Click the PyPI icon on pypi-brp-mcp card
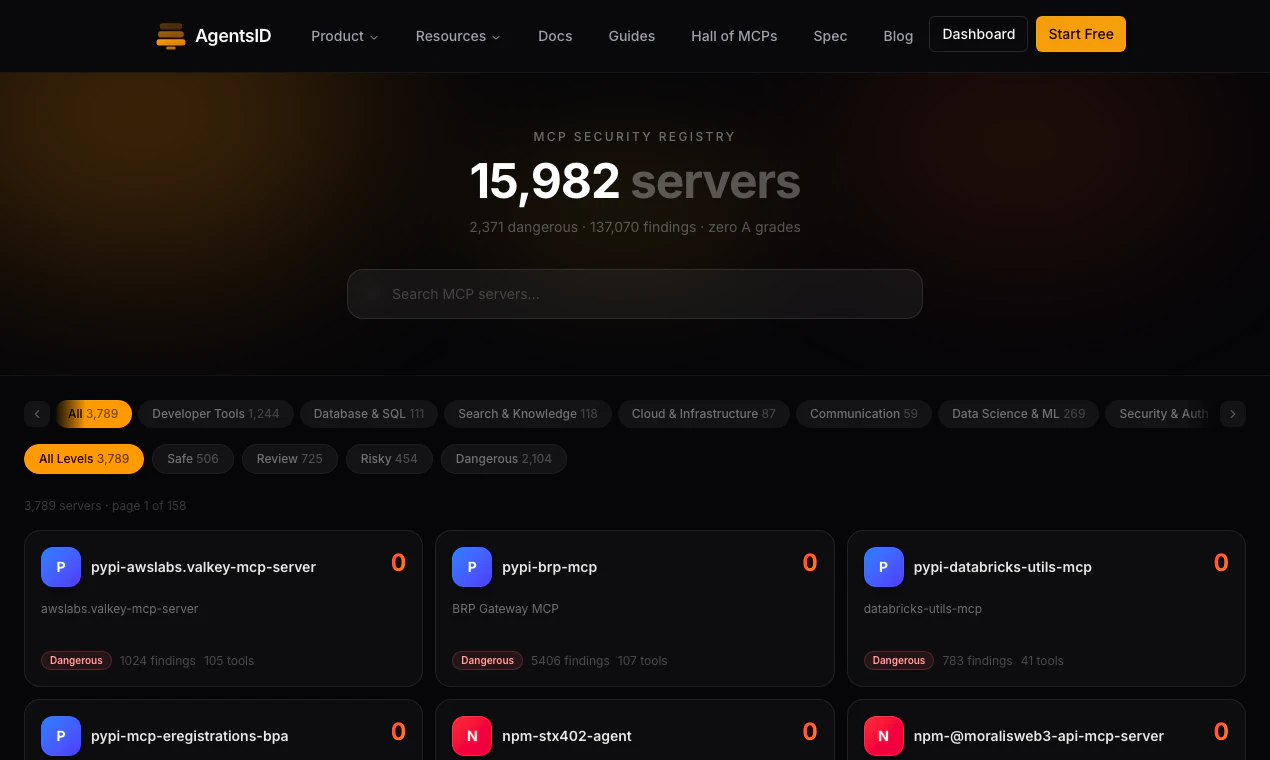Image resolution: width=1270 pixels, height=760 pixels. coord(471,567)
